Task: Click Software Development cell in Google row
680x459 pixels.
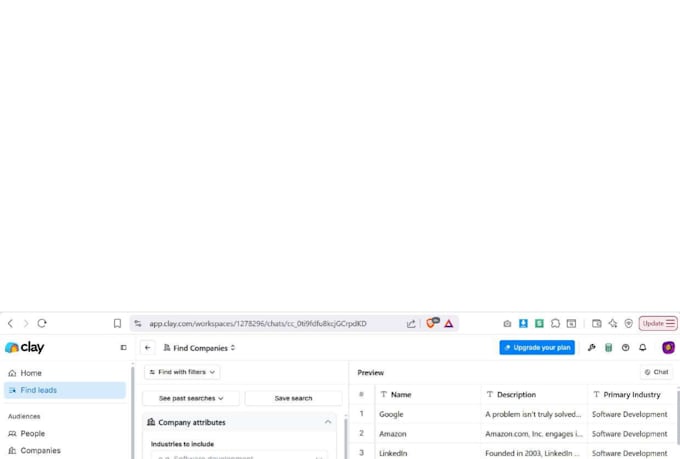Action: [x=632, y=414]
